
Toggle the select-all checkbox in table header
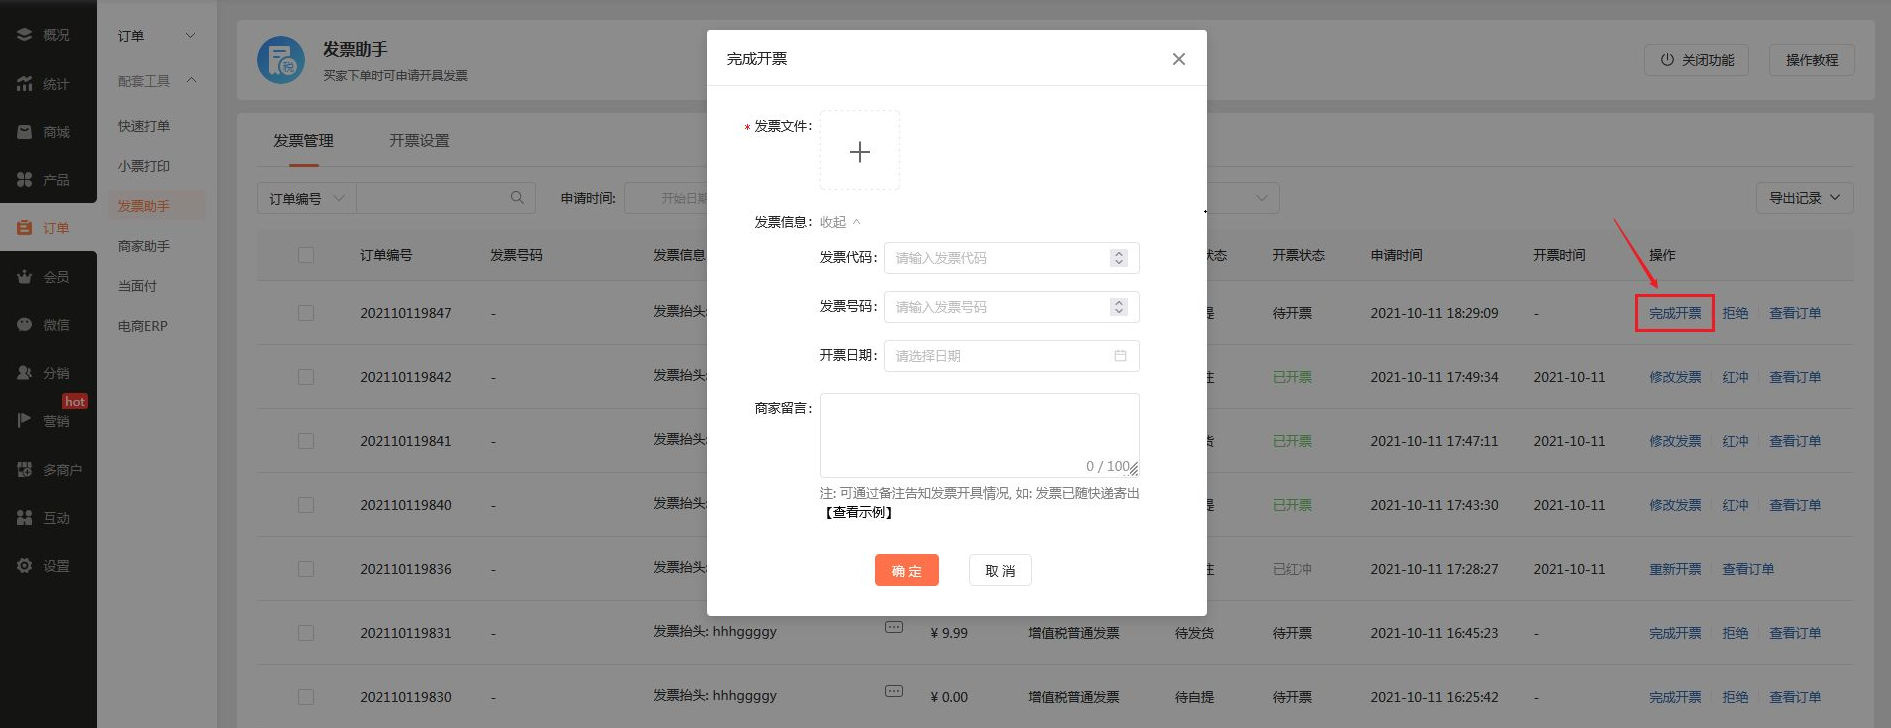(x=306, y=255)
